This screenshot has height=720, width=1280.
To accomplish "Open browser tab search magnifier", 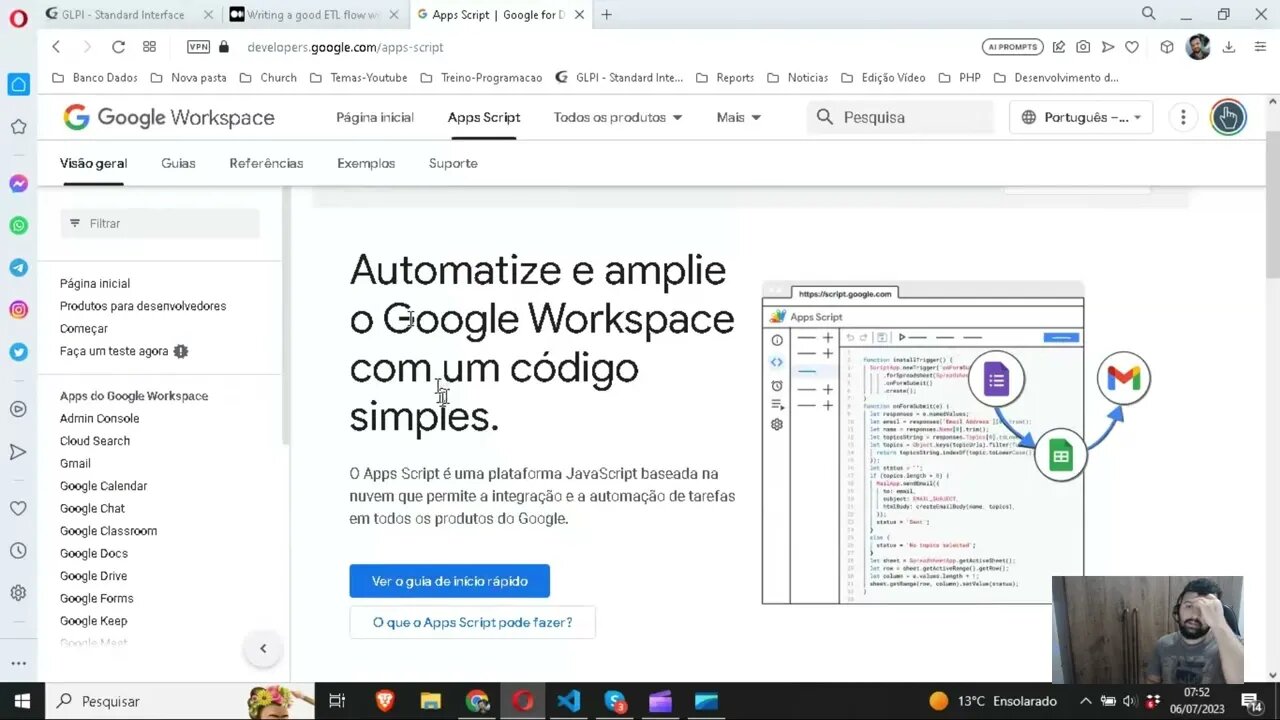I will 1149,14.
